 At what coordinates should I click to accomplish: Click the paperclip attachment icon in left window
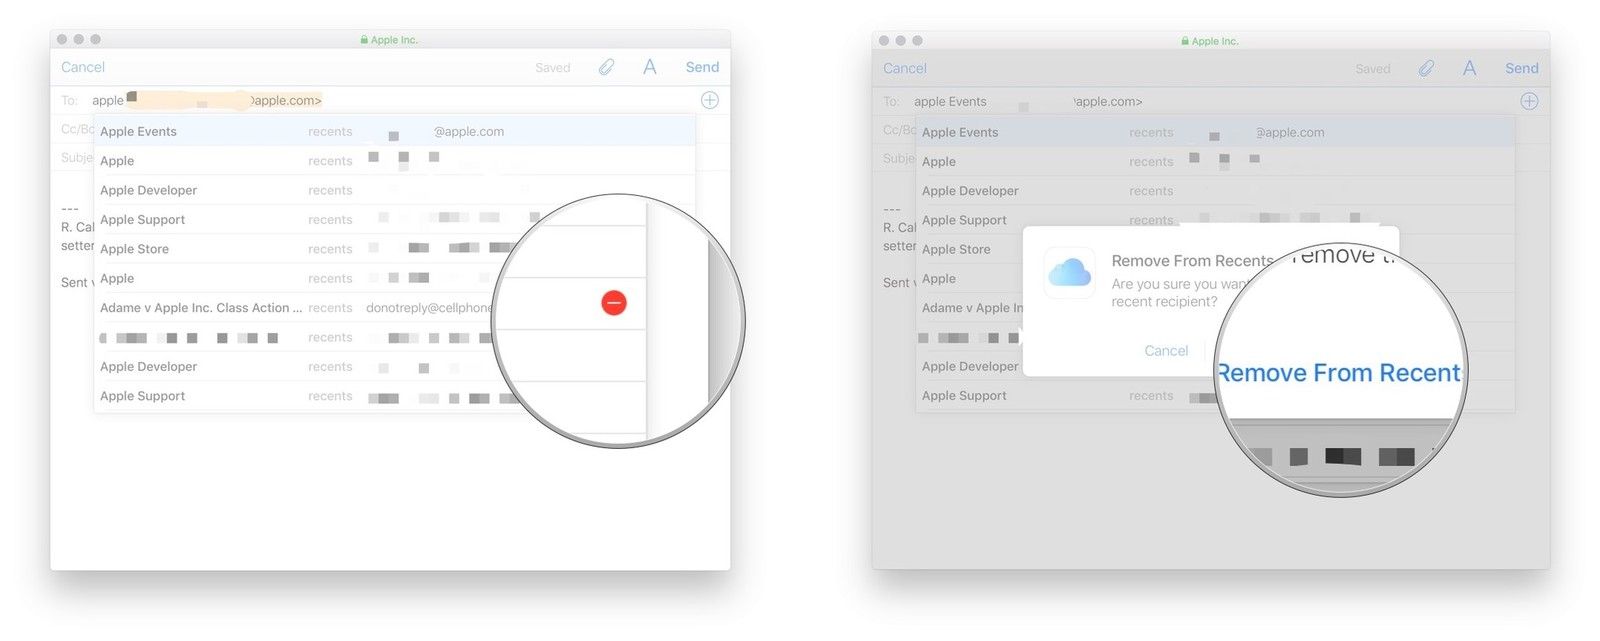tap(606, 67)
